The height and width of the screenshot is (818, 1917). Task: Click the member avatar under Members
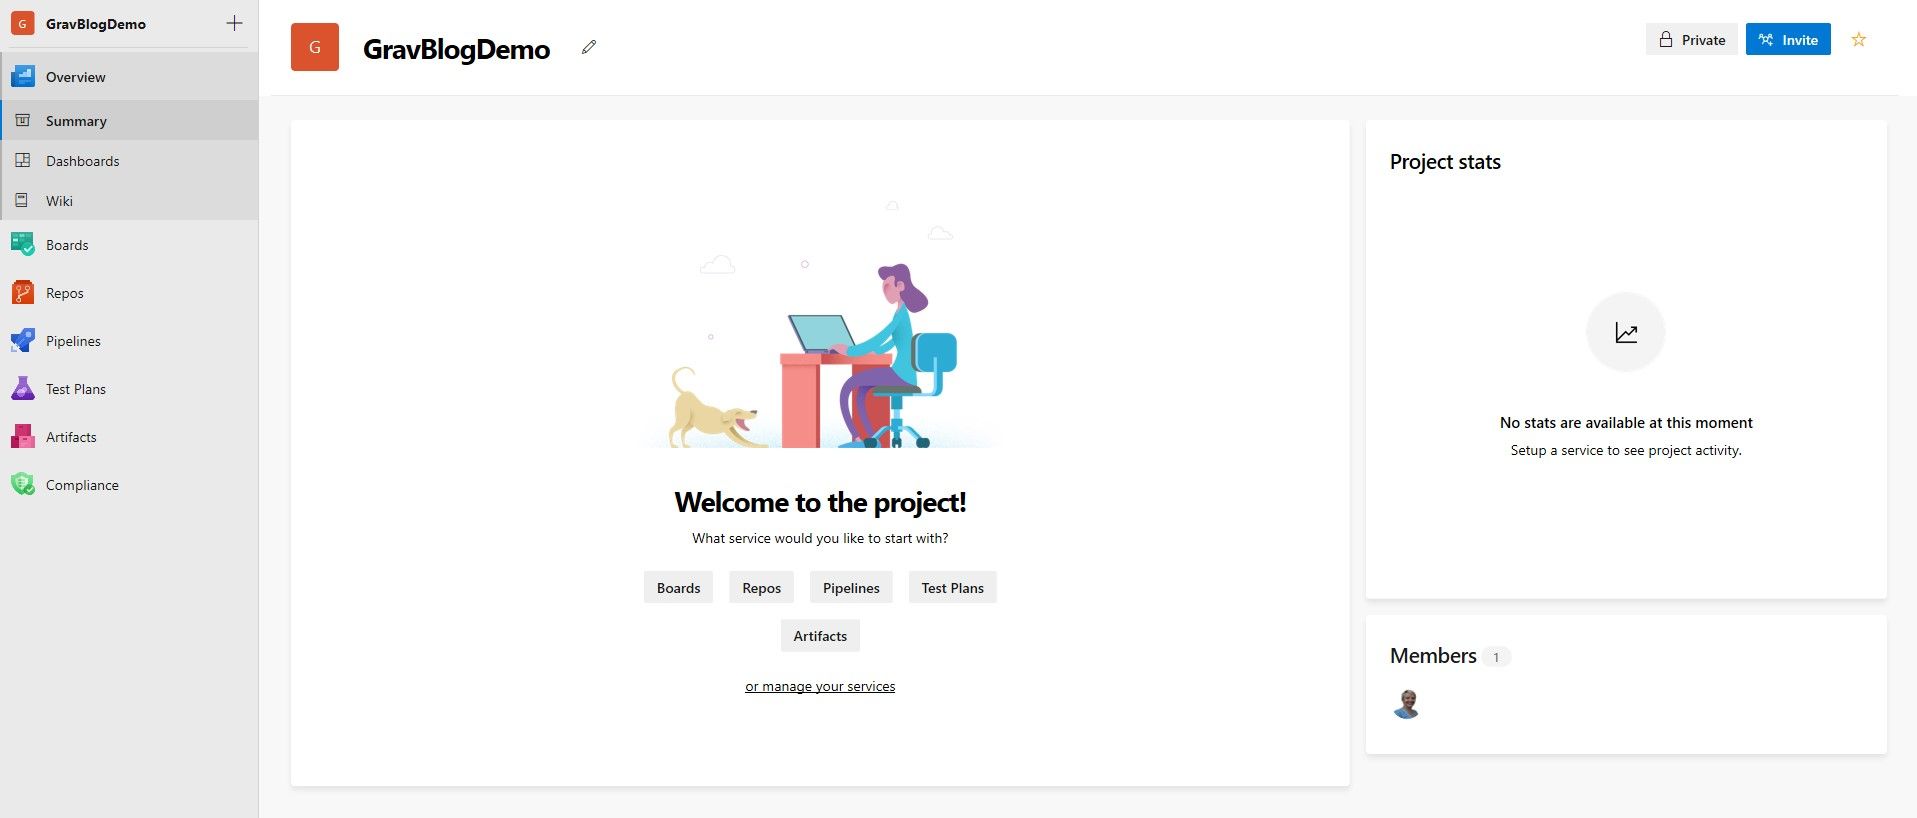[x=1406, y=704]
